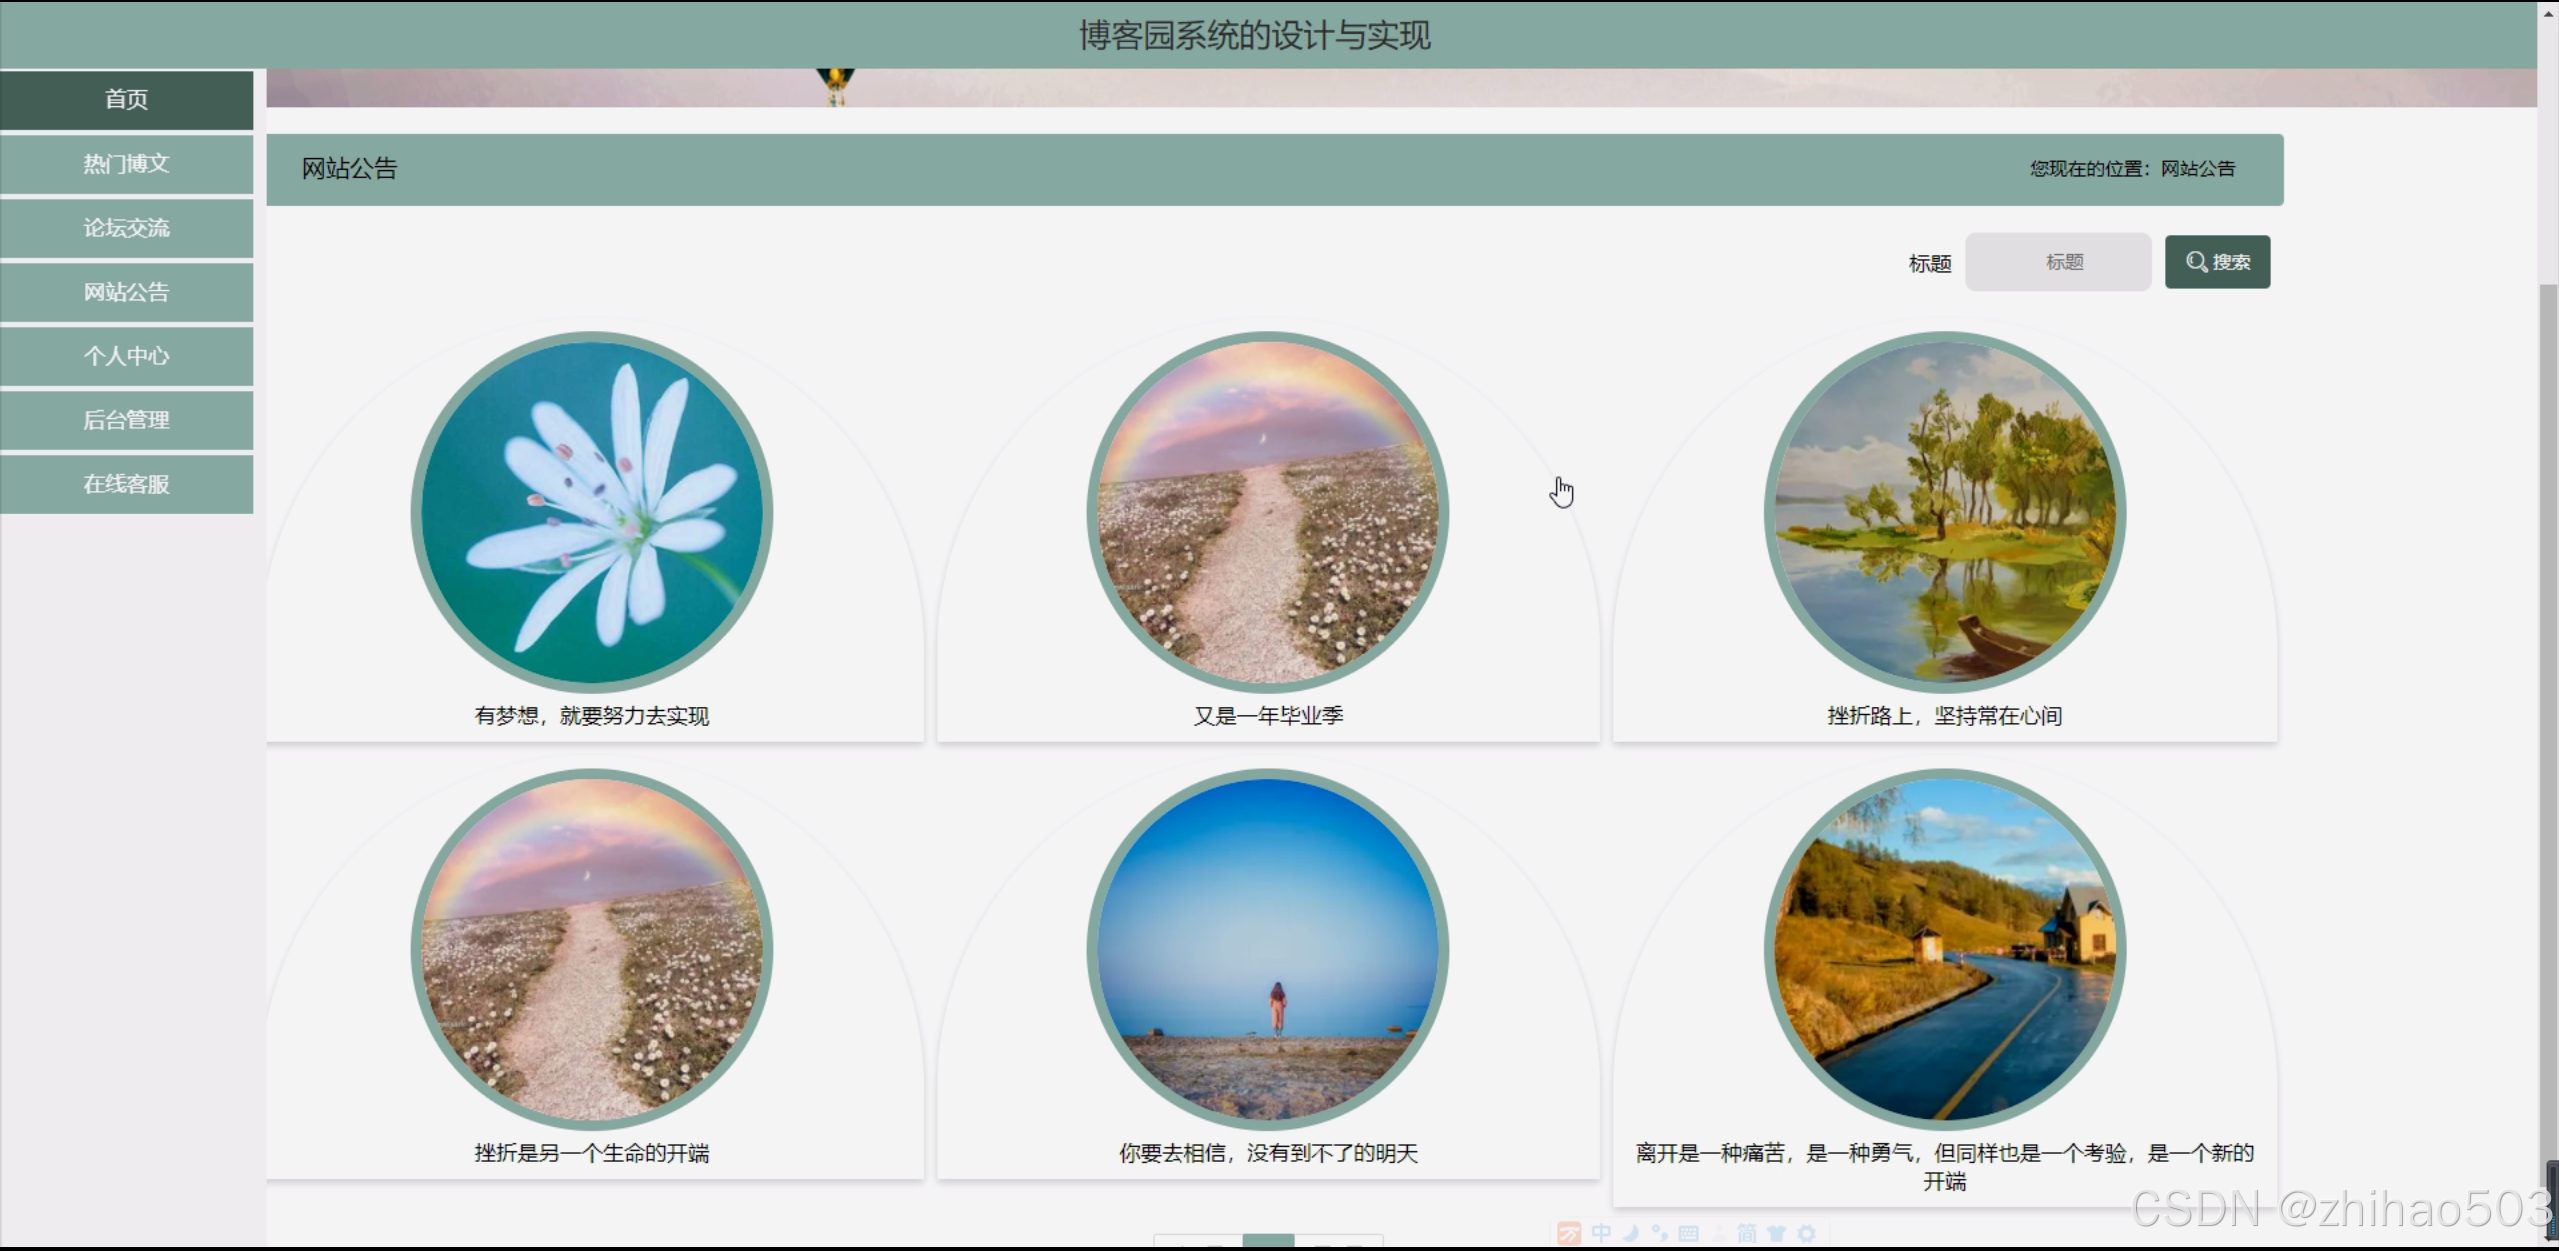The image size is (2559, 1251).
Task: Select 个人中心 in side menu
Action: coord(126,356)
